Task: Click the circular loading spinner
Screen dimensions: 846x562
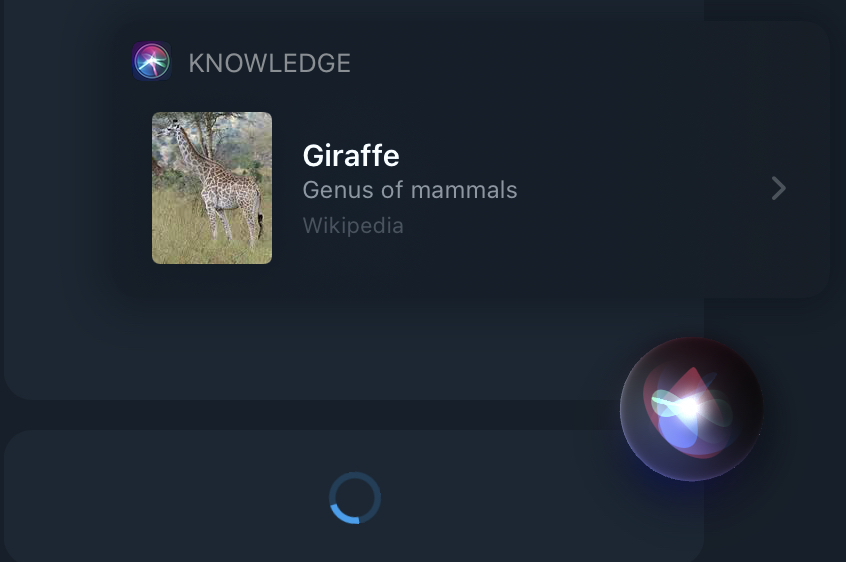Action: click(355, 498)
